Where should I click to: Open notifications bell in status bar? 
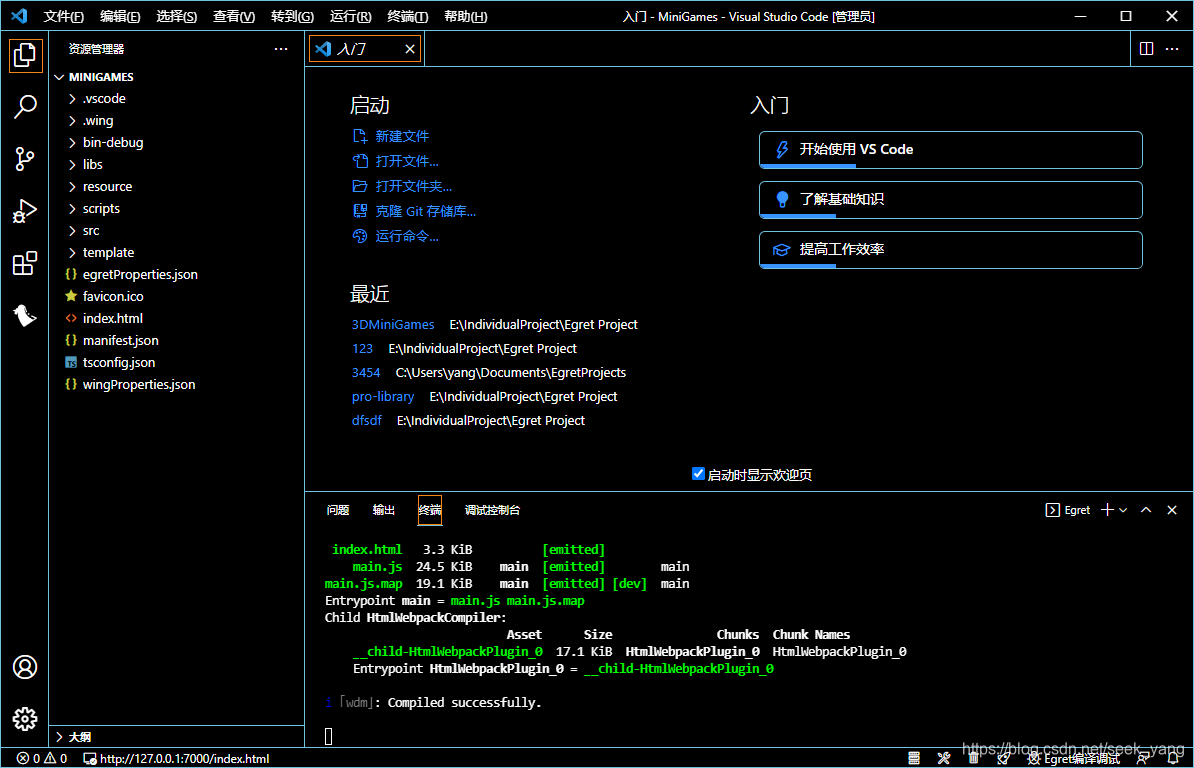1173,758
